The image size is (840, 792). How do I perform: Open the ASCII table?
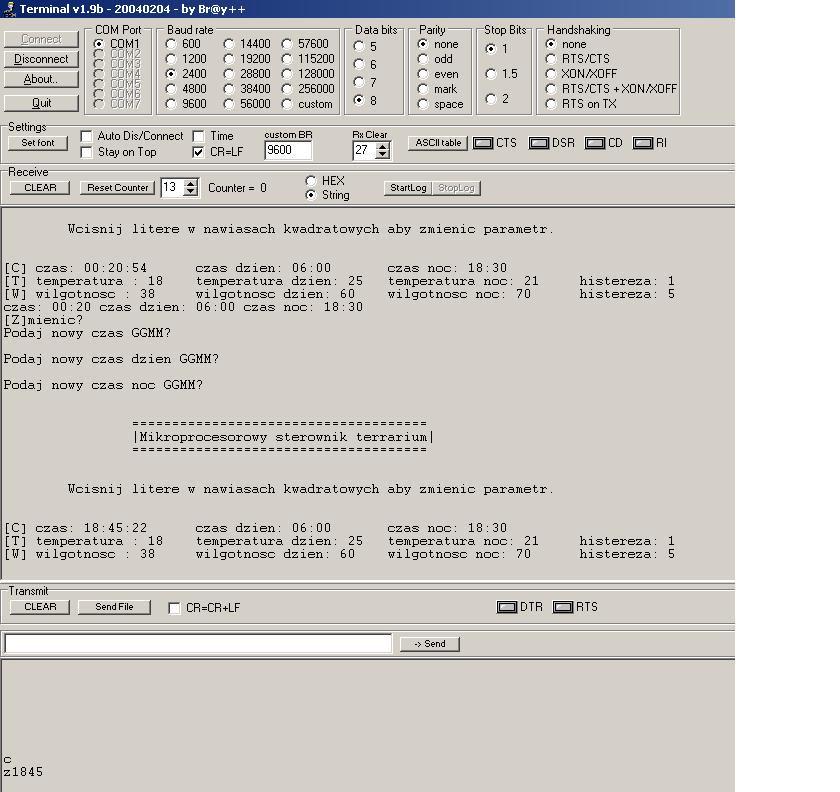(438, 143)
